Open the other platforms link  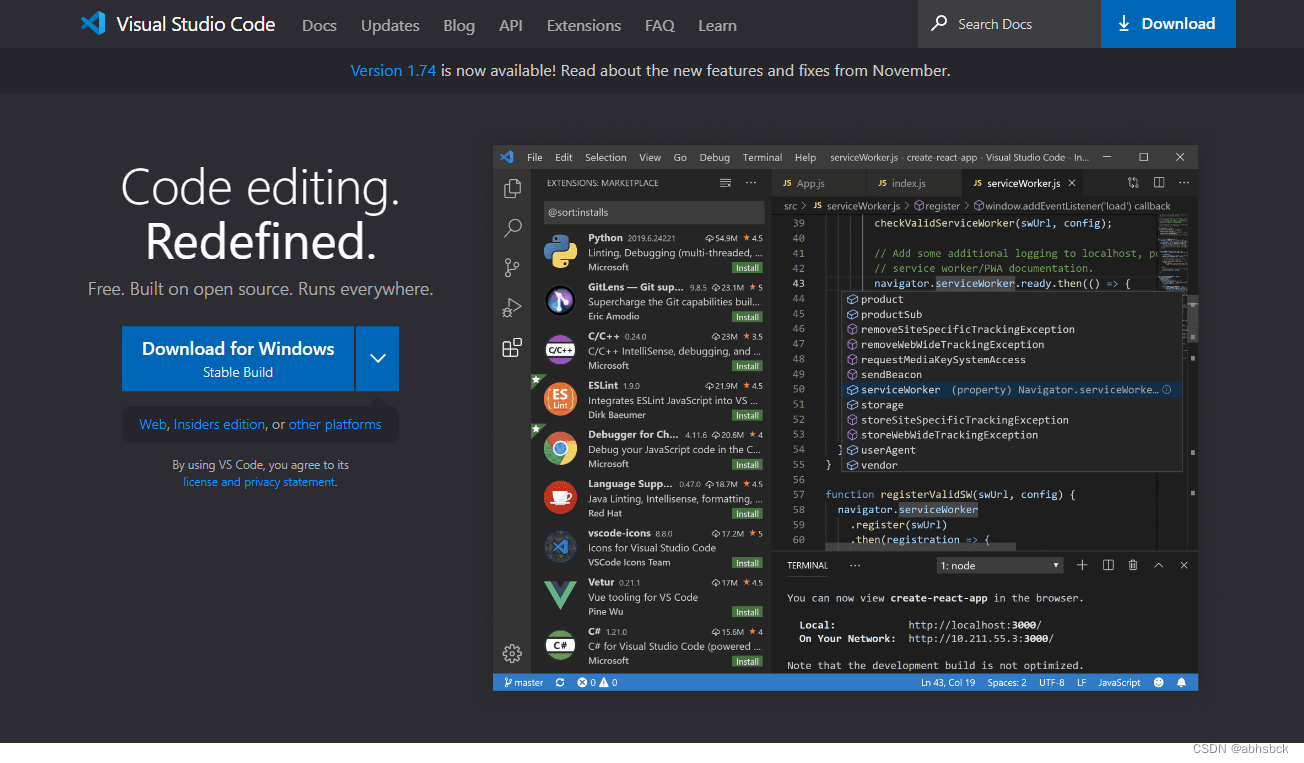(x=335, y=424)
